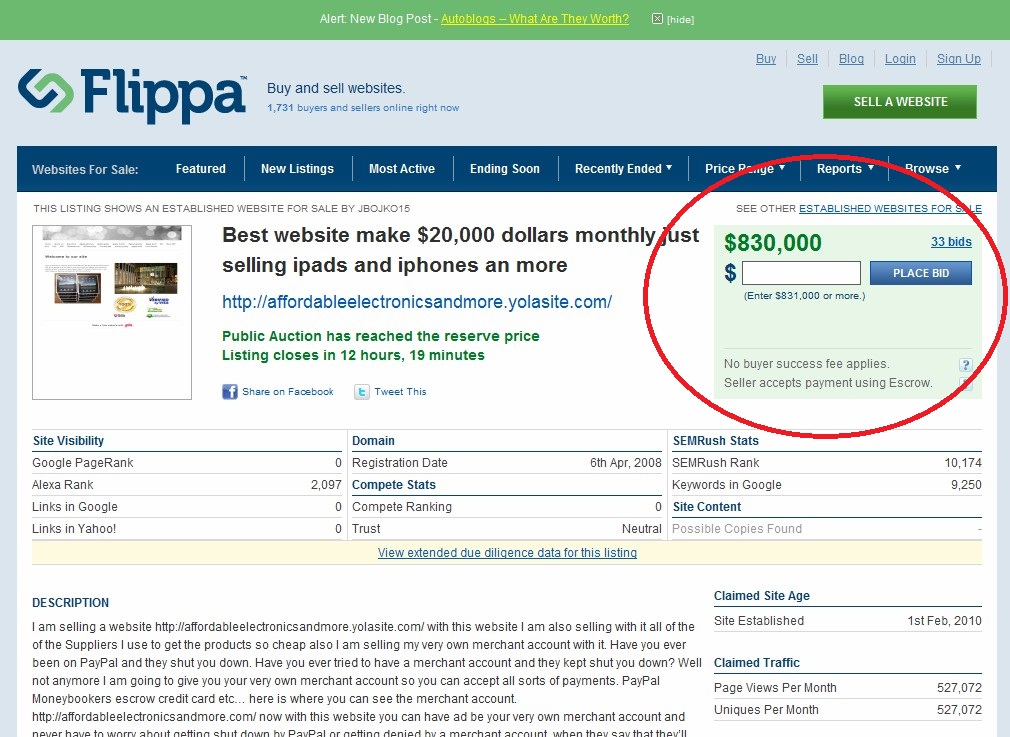The image size is (1010, 737).
Task: Click the Google PageRank row
Action: click(x=187, y=463)
